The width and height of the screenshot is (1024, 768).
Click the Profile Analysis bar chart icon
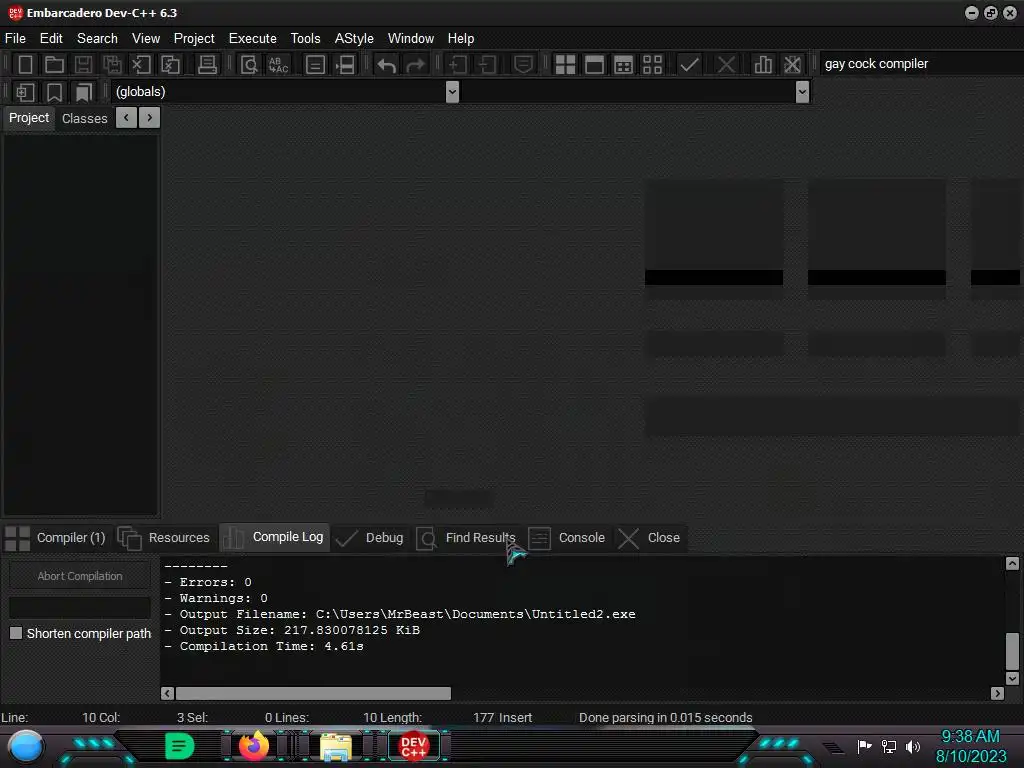(x=763, y=65)
